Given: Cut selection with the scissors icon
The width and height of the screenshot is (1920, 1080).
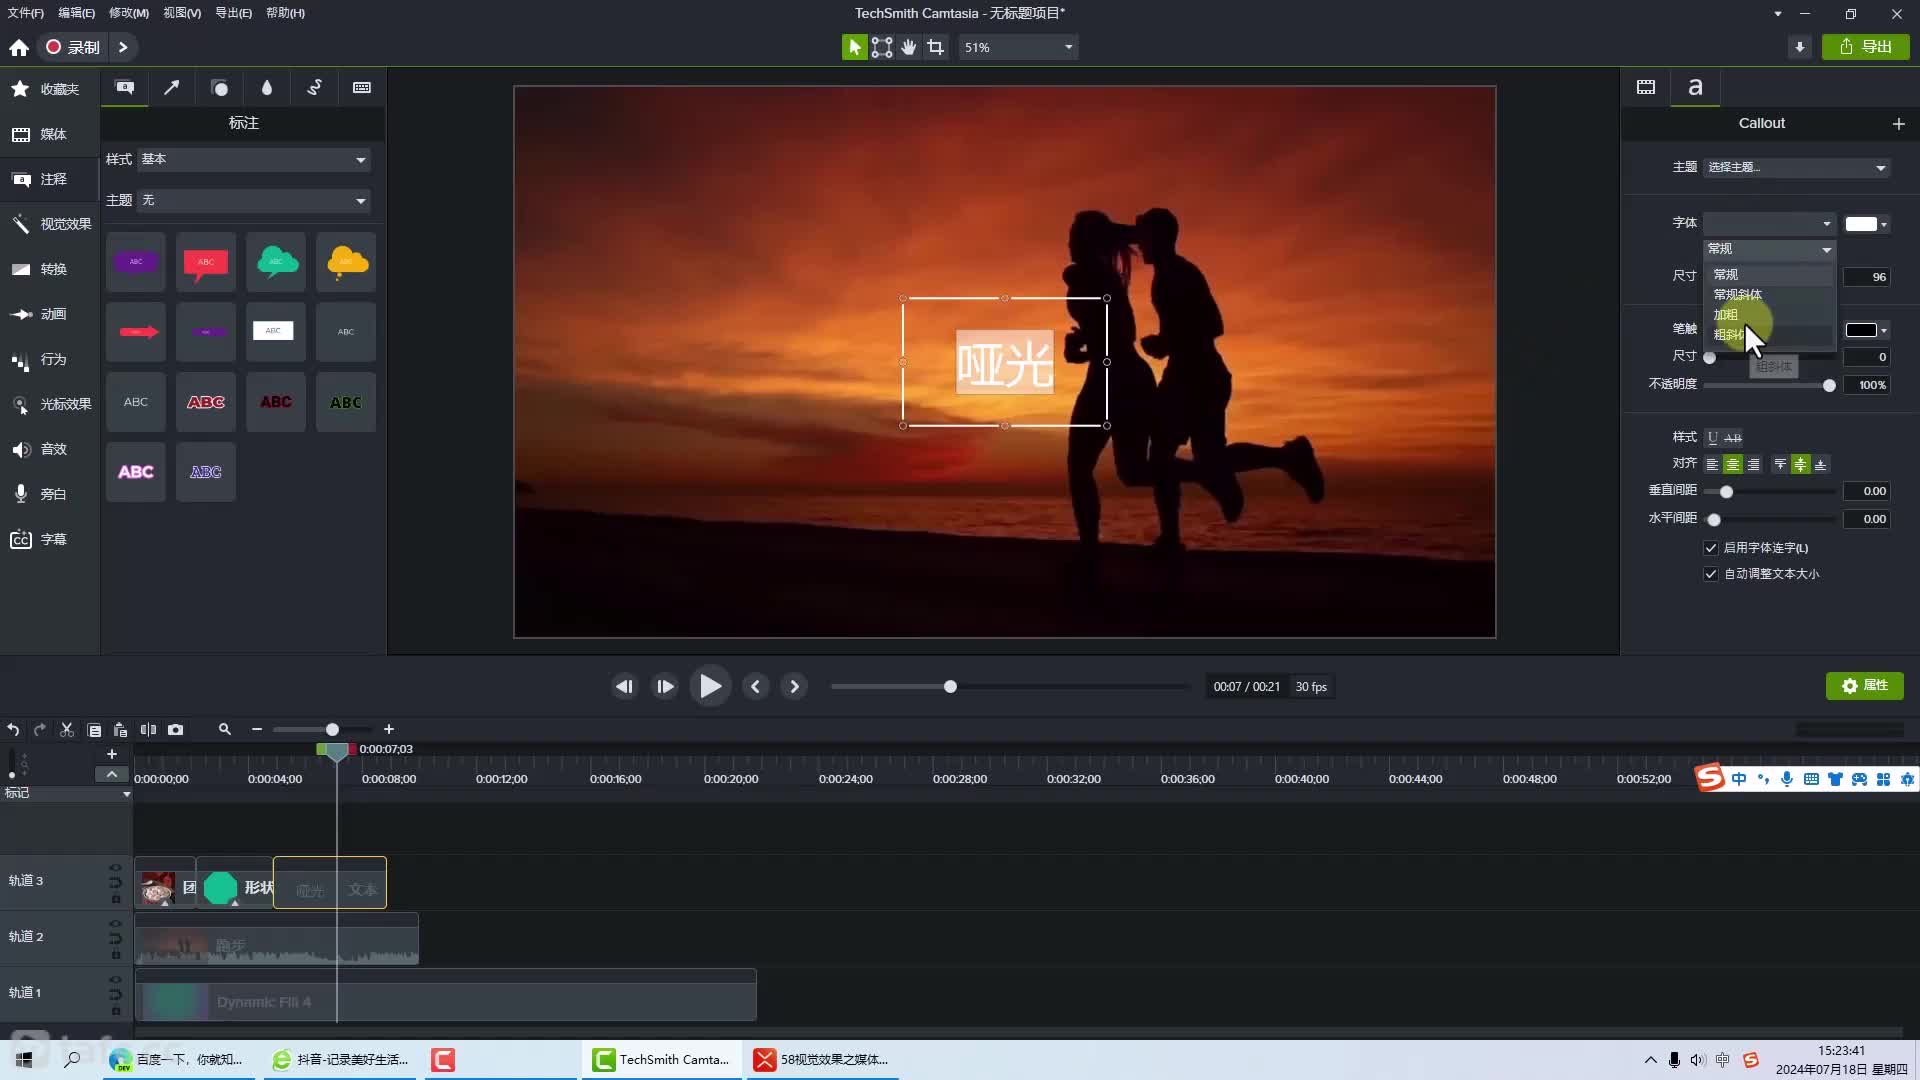Looking at the screenshot, I should pyautogui.click(x=67, y=730).
